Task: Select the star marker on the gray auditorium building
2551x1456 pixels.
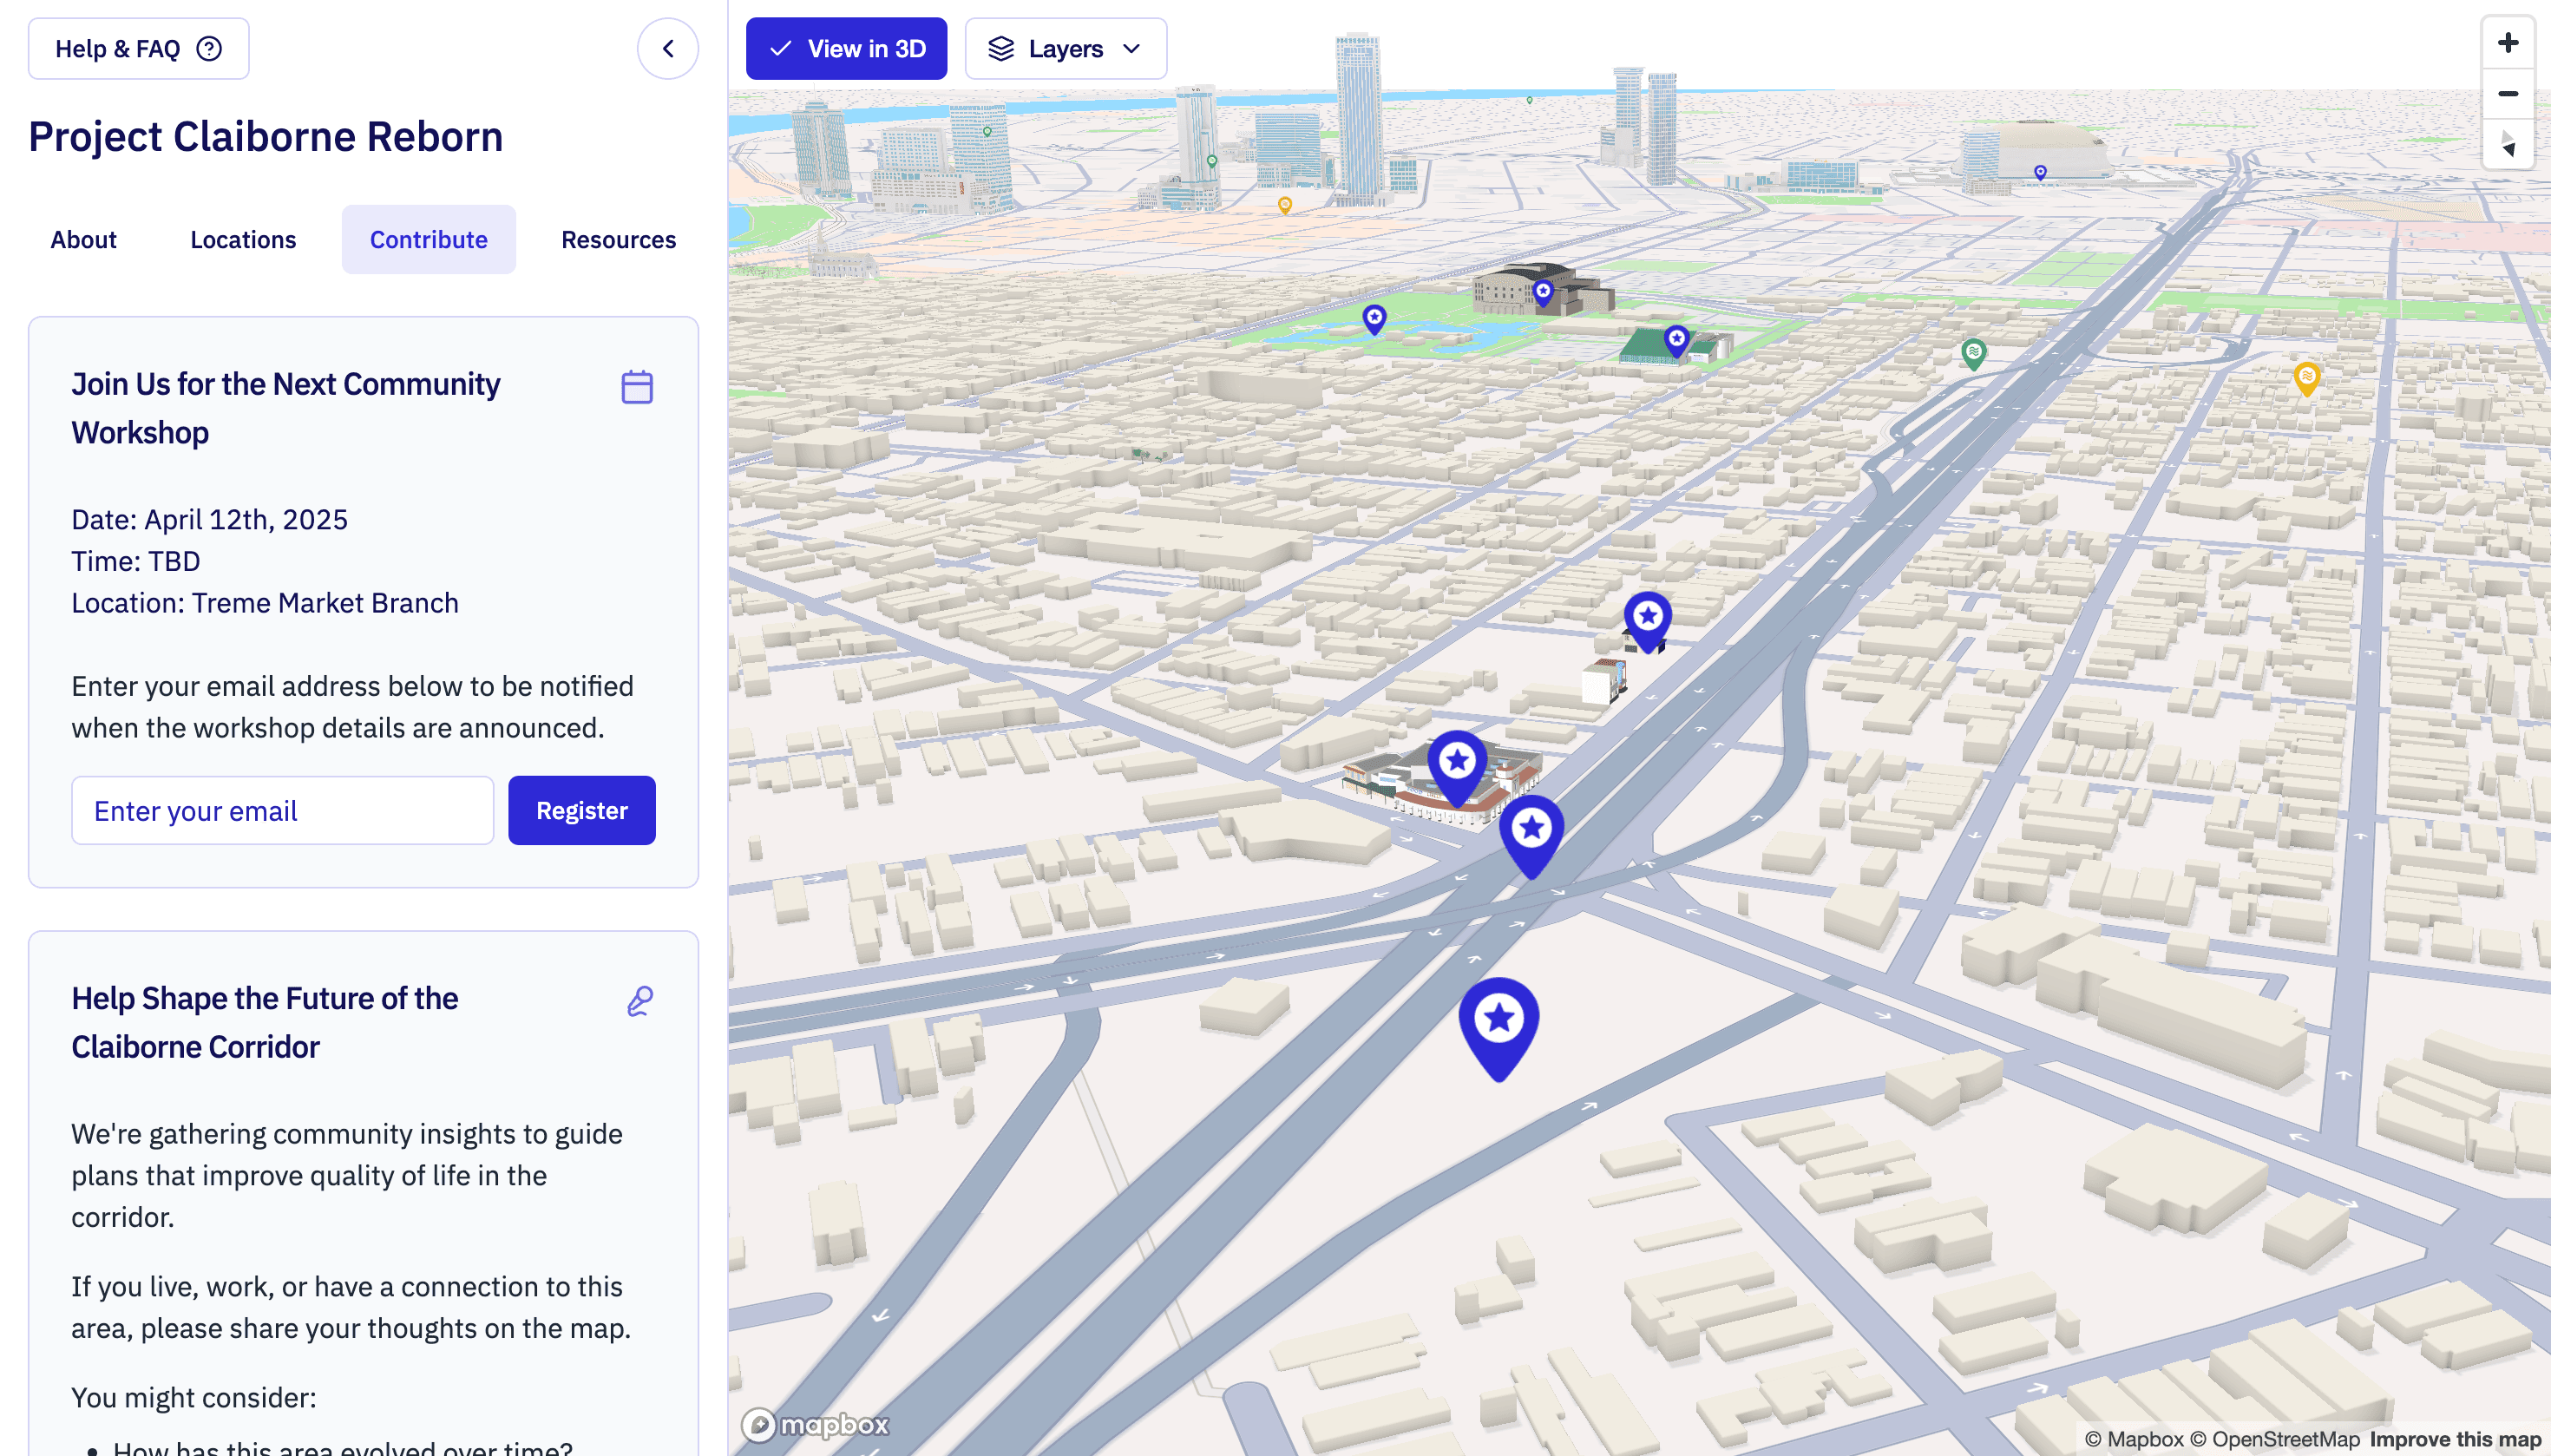Action: click(x=1543, y=293)
